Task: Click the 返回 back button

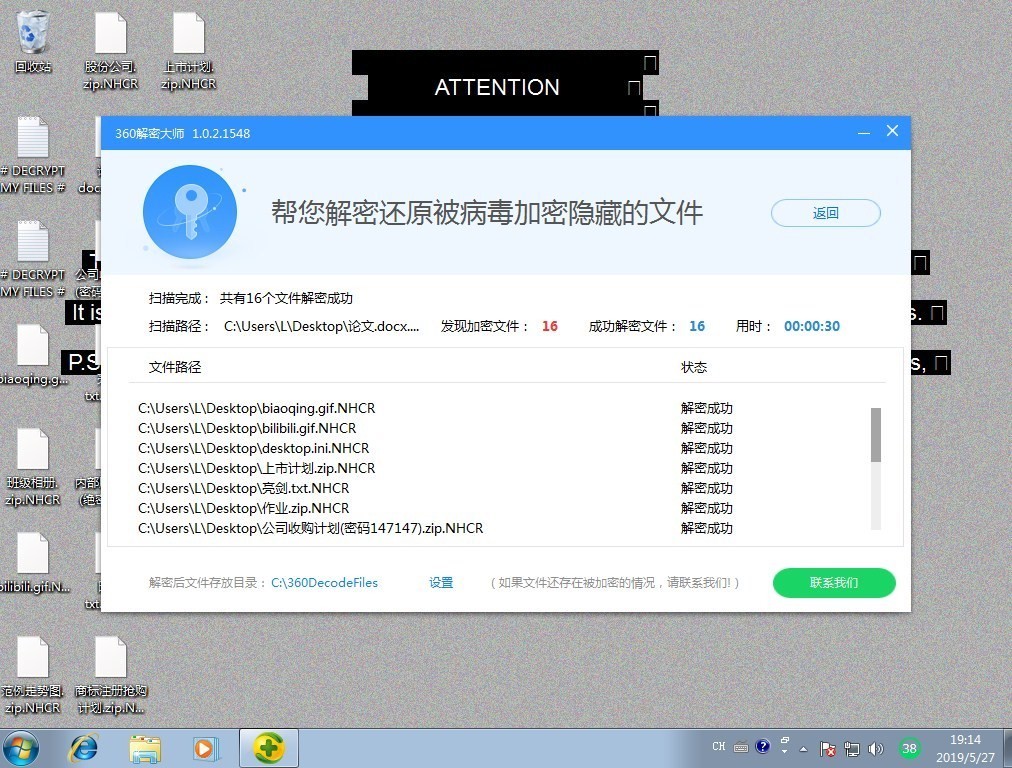Action: pos(825,213)
